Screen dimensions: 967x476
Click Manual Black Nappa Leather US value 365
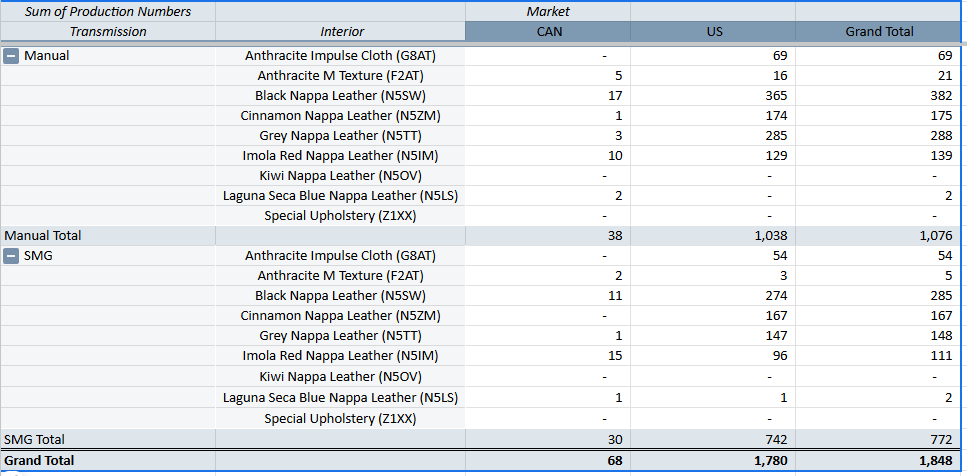[775, 96]
